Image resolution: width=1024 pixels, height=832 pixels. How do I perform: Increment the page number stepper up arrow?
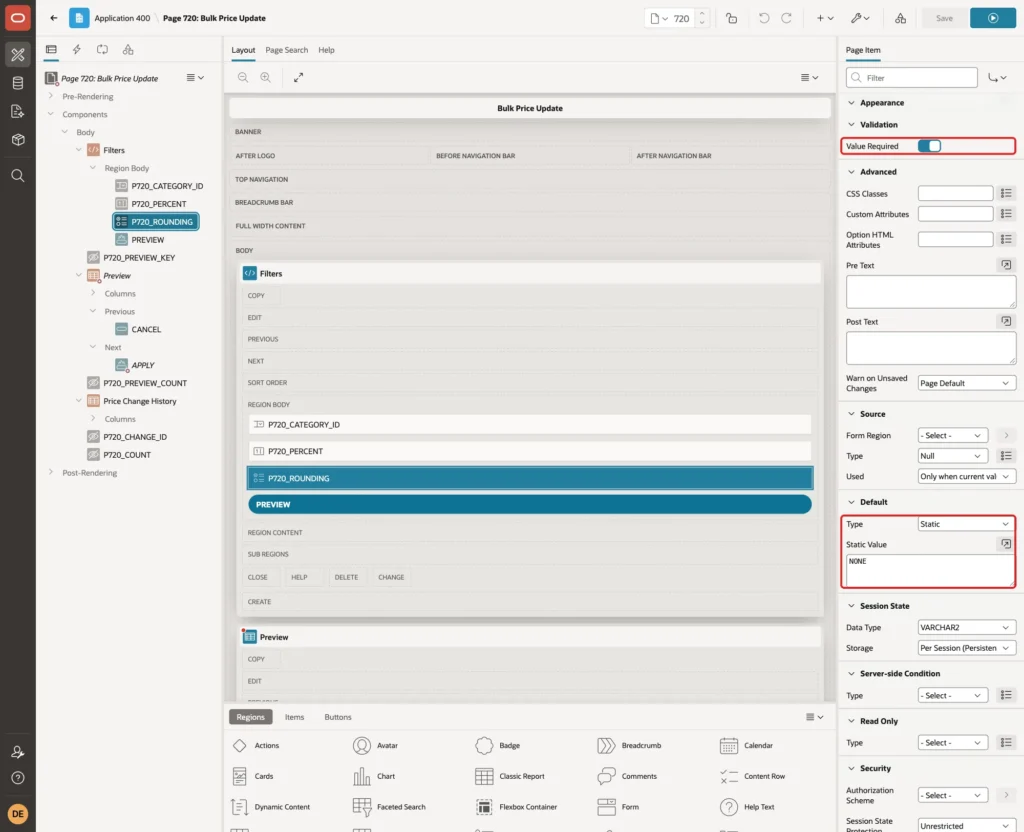pos(701,14)
